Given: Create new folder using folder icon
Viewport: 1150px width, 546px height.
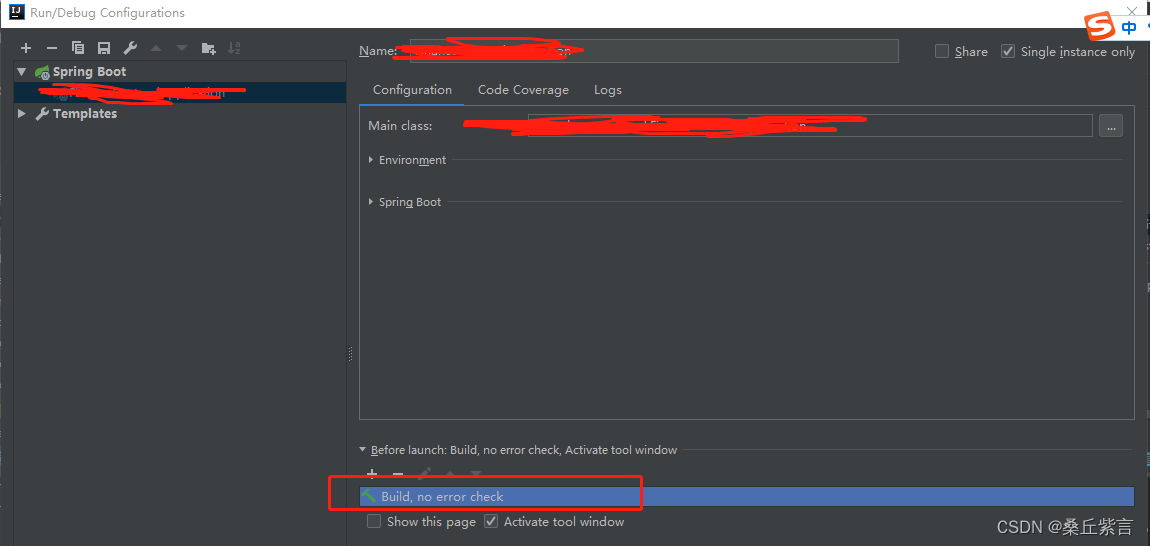Looking at the screenshot, I should point(208,48).
